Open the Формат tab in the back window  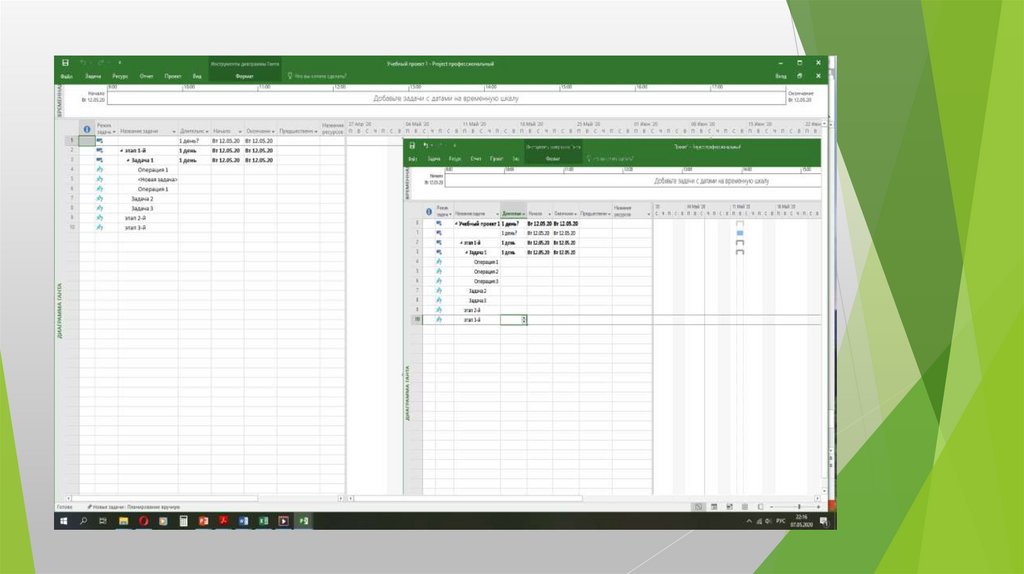(x=244, y=76)
